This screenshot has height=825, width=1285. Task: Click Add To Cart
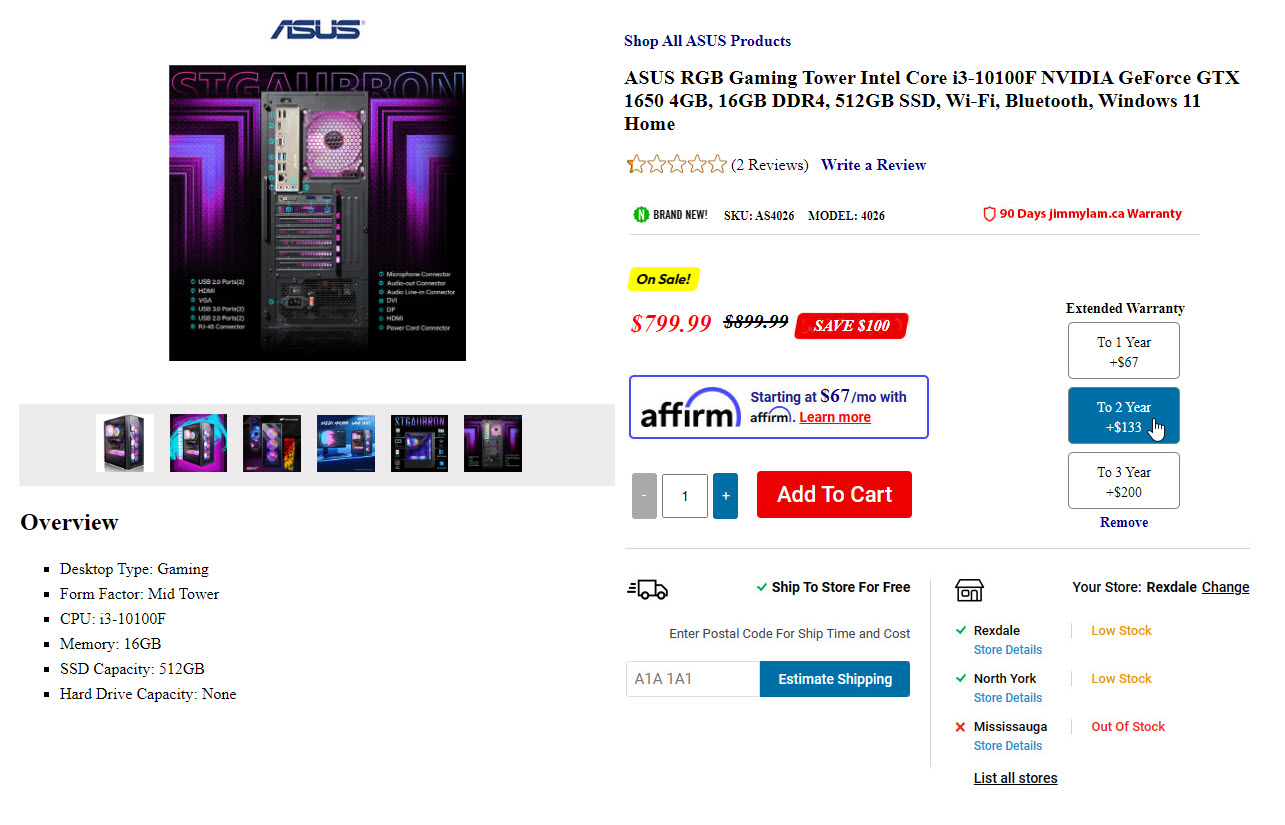coord(834,495)
